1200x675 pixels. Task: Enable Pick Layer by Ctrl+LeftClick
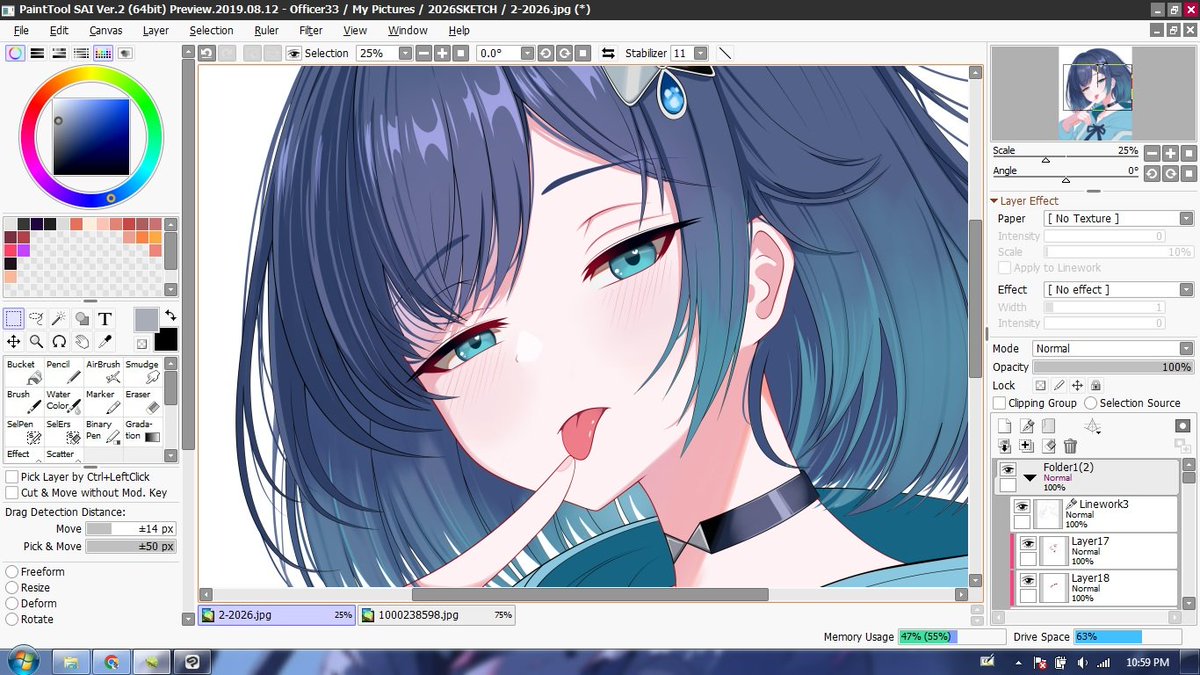(13, 477)
